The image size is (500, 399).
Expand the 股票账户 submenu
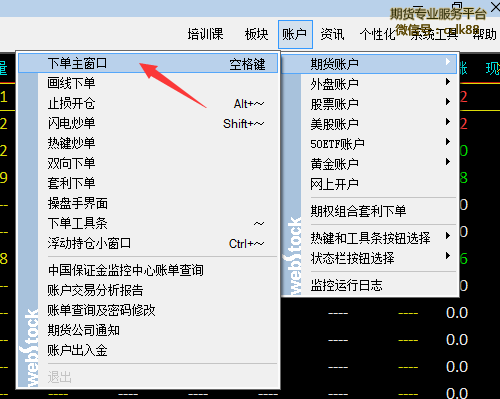point(370,104)
